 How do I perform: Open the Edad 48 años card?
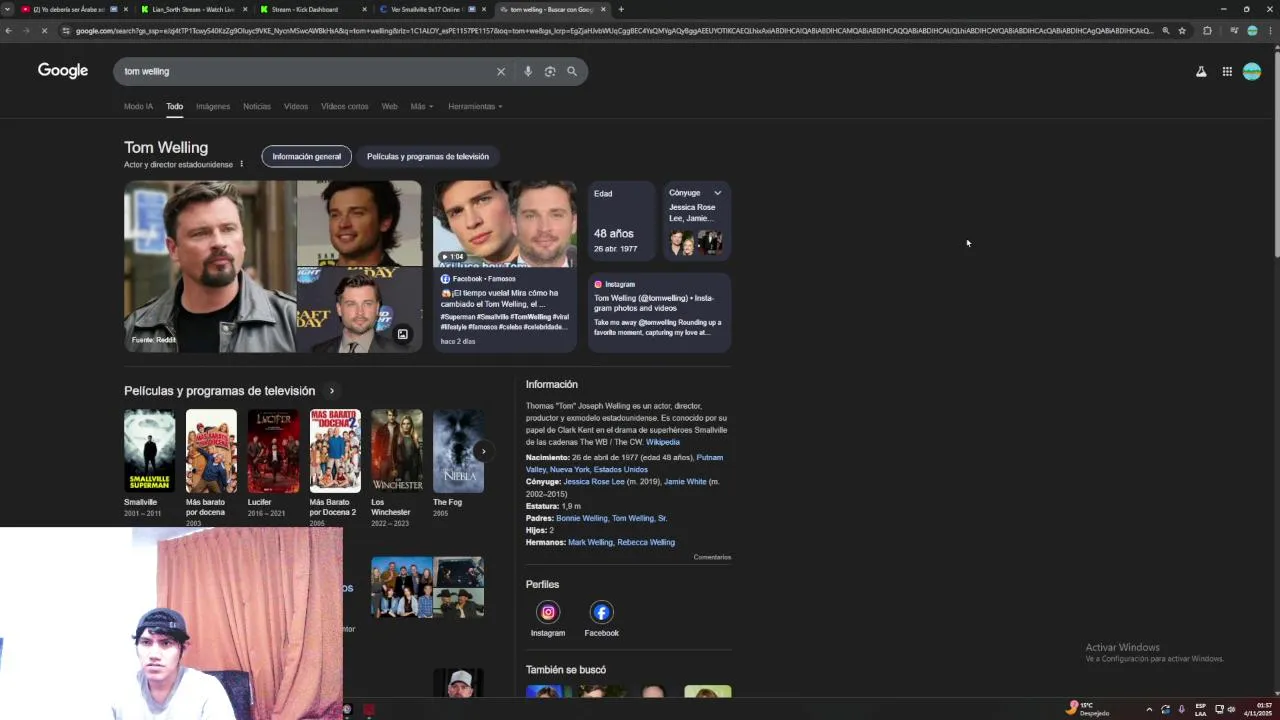[x=621, y=221]
